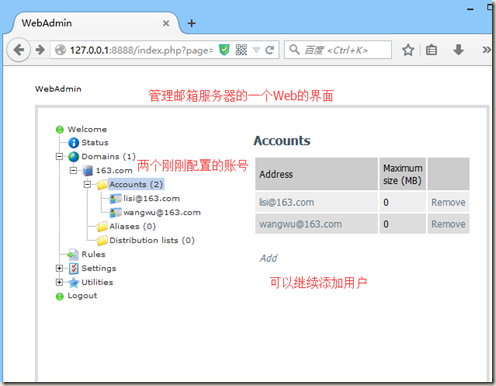Image resolution: width=496 pixels, height=386 pixels.
Task: Reload page with refresh icon
Action: tap(269, 50)
